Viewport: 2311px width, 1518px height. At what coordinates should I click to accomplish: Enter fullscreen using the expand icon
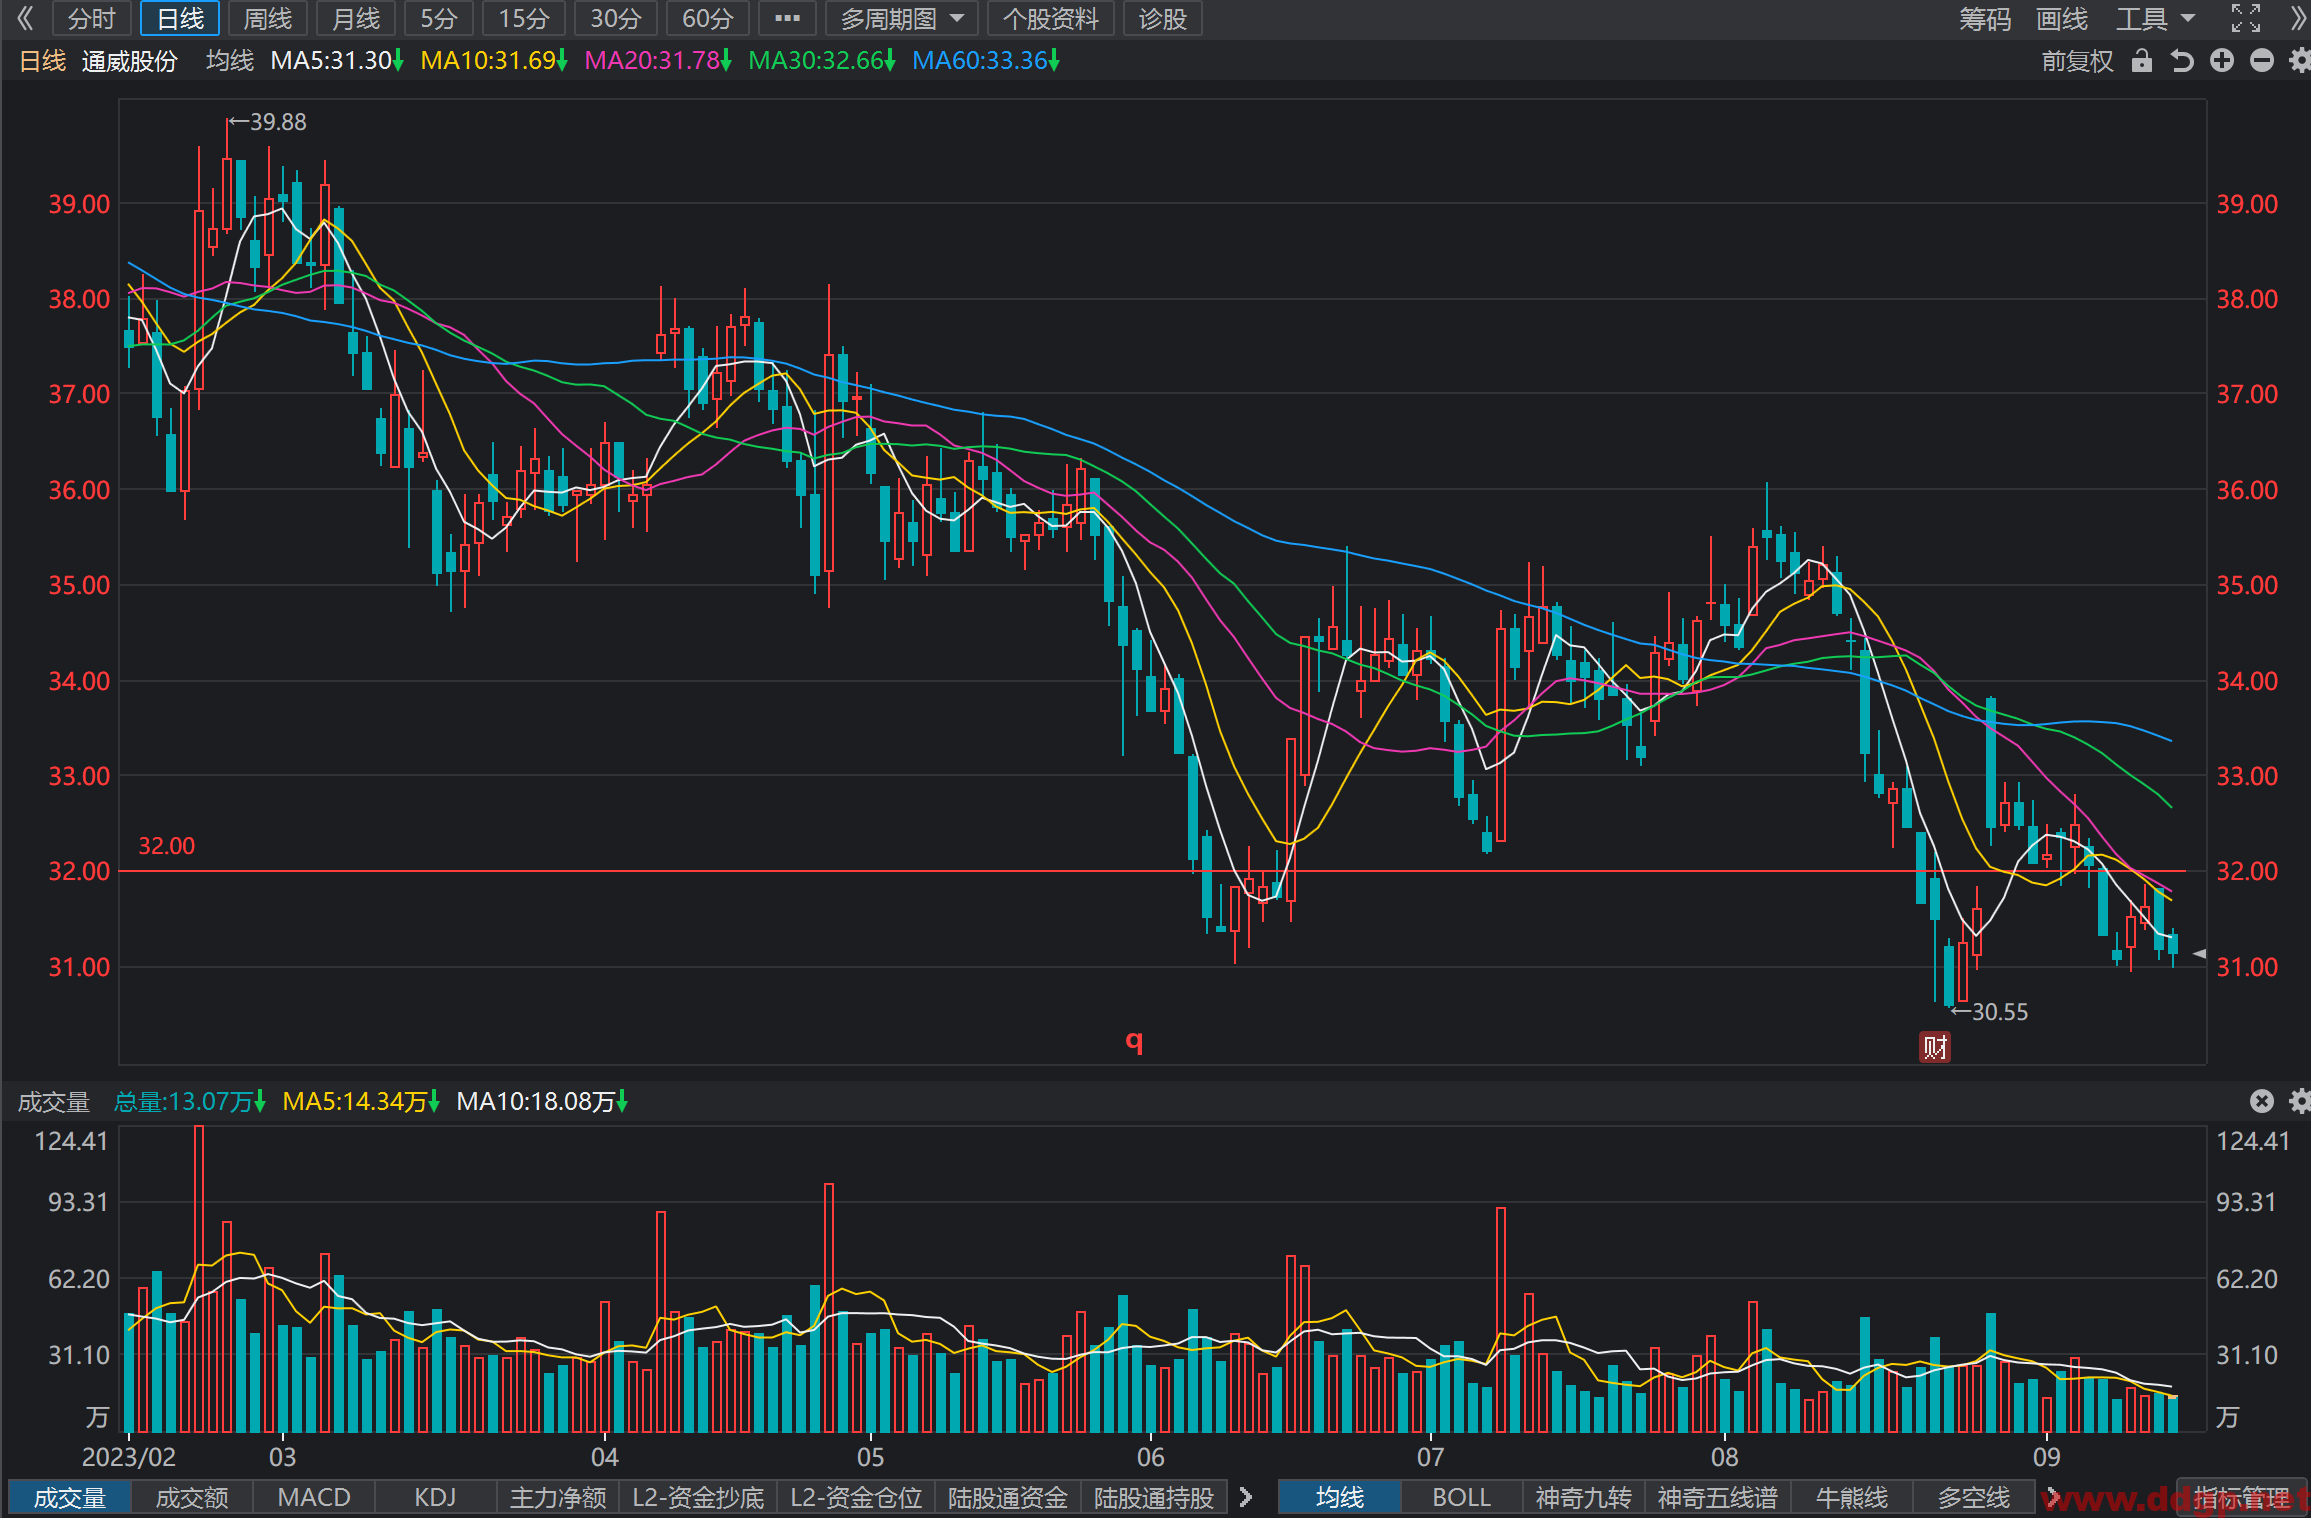(2246, 18)
